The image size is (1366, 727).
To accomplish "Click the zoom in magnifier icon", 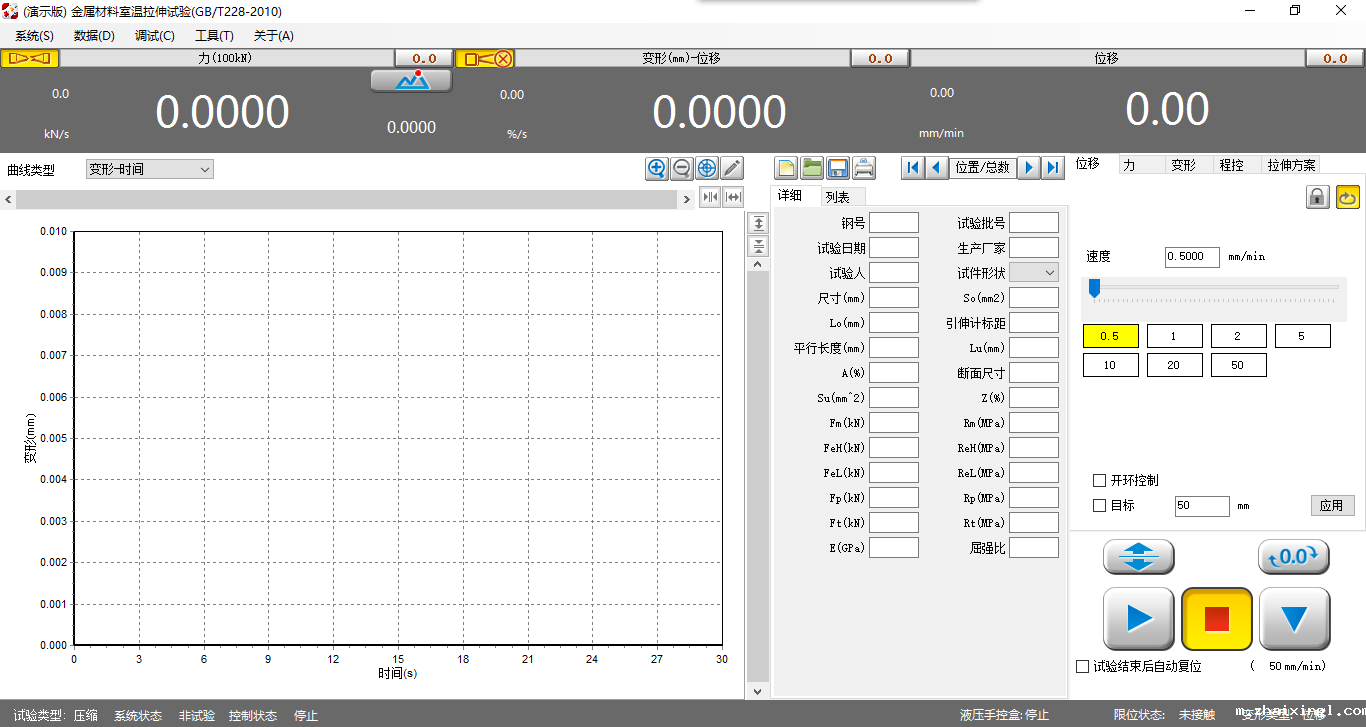I will click(656, 168).
